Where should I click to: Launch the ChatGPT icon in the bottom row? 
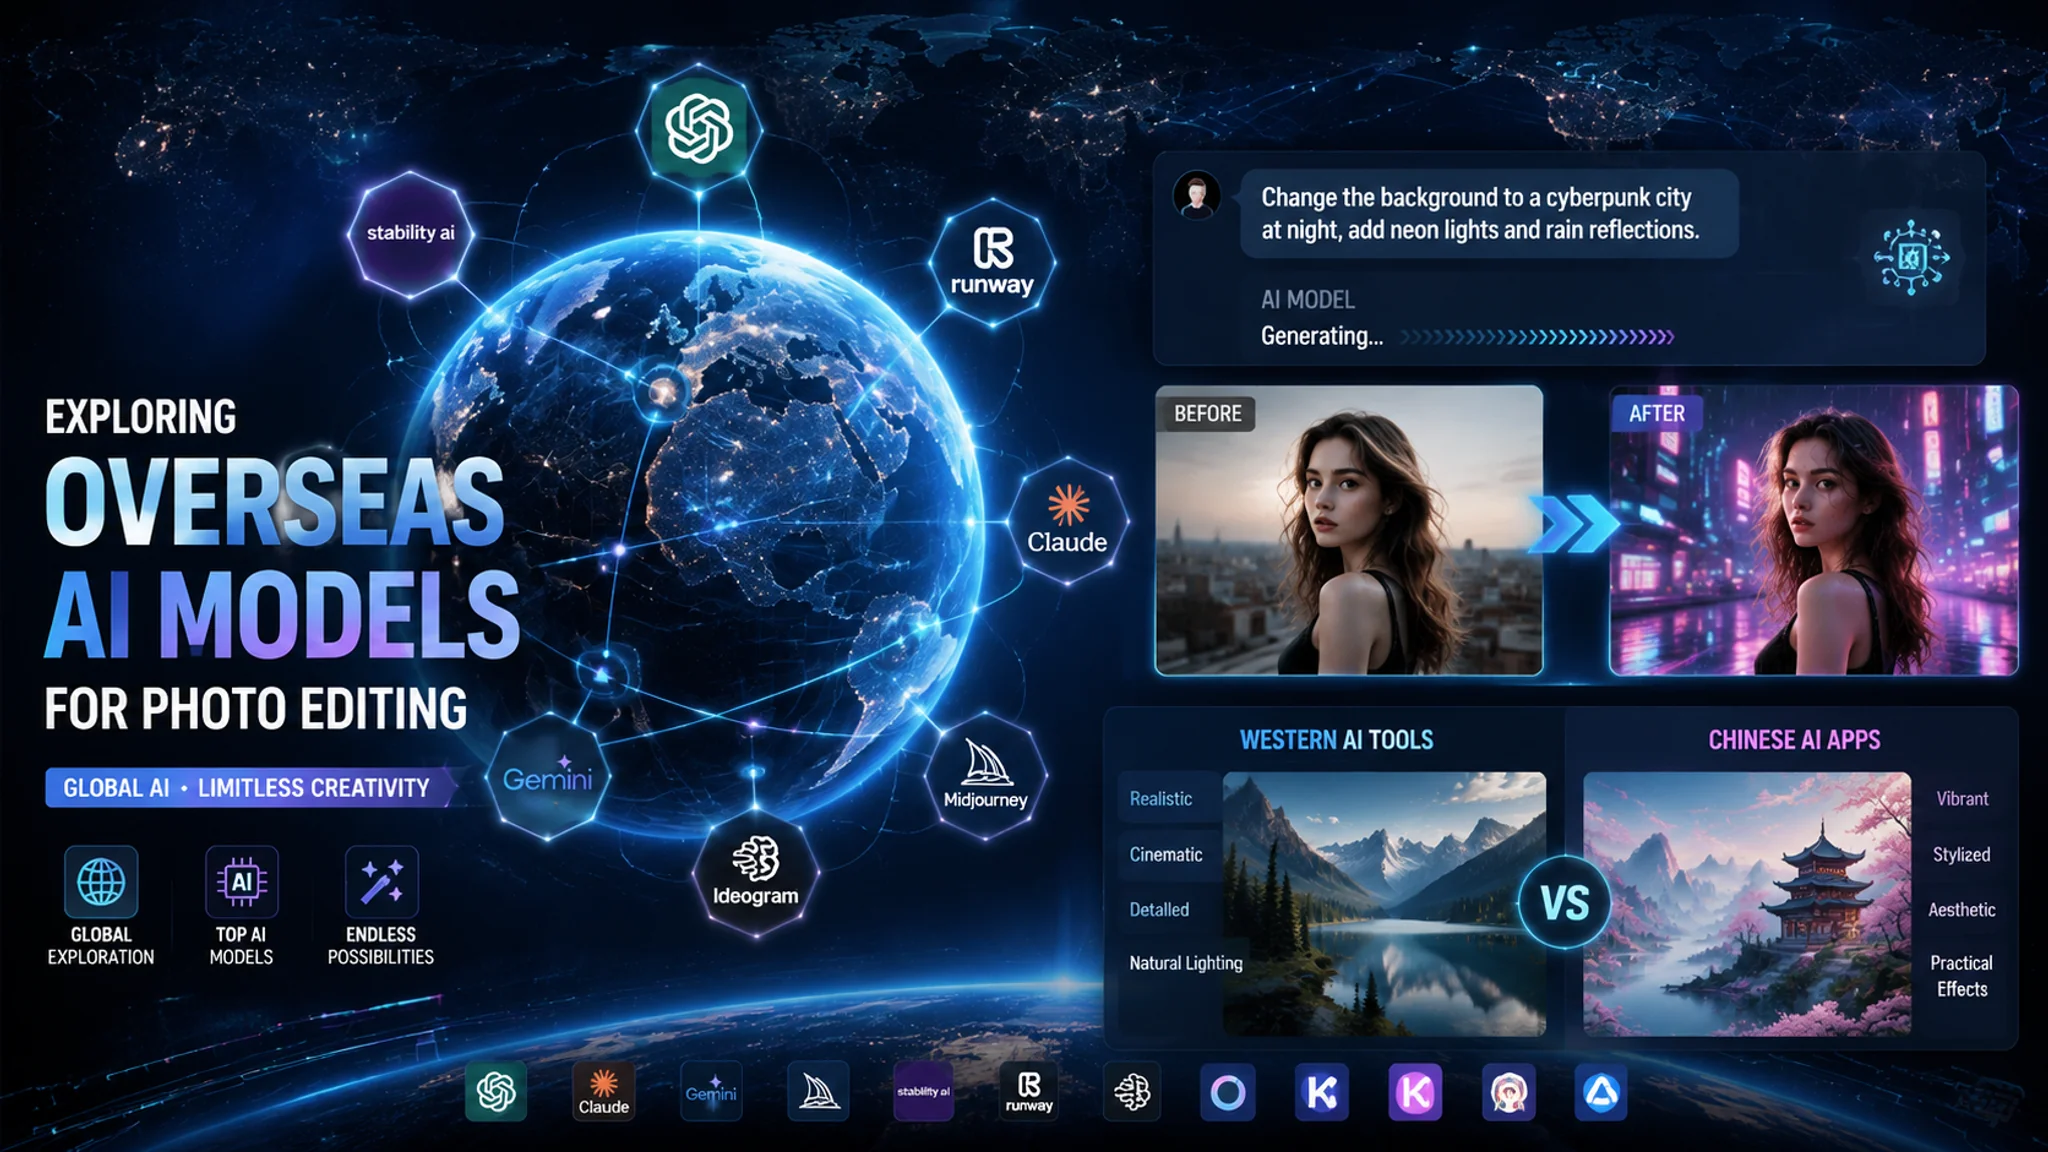coord(496,1091)
